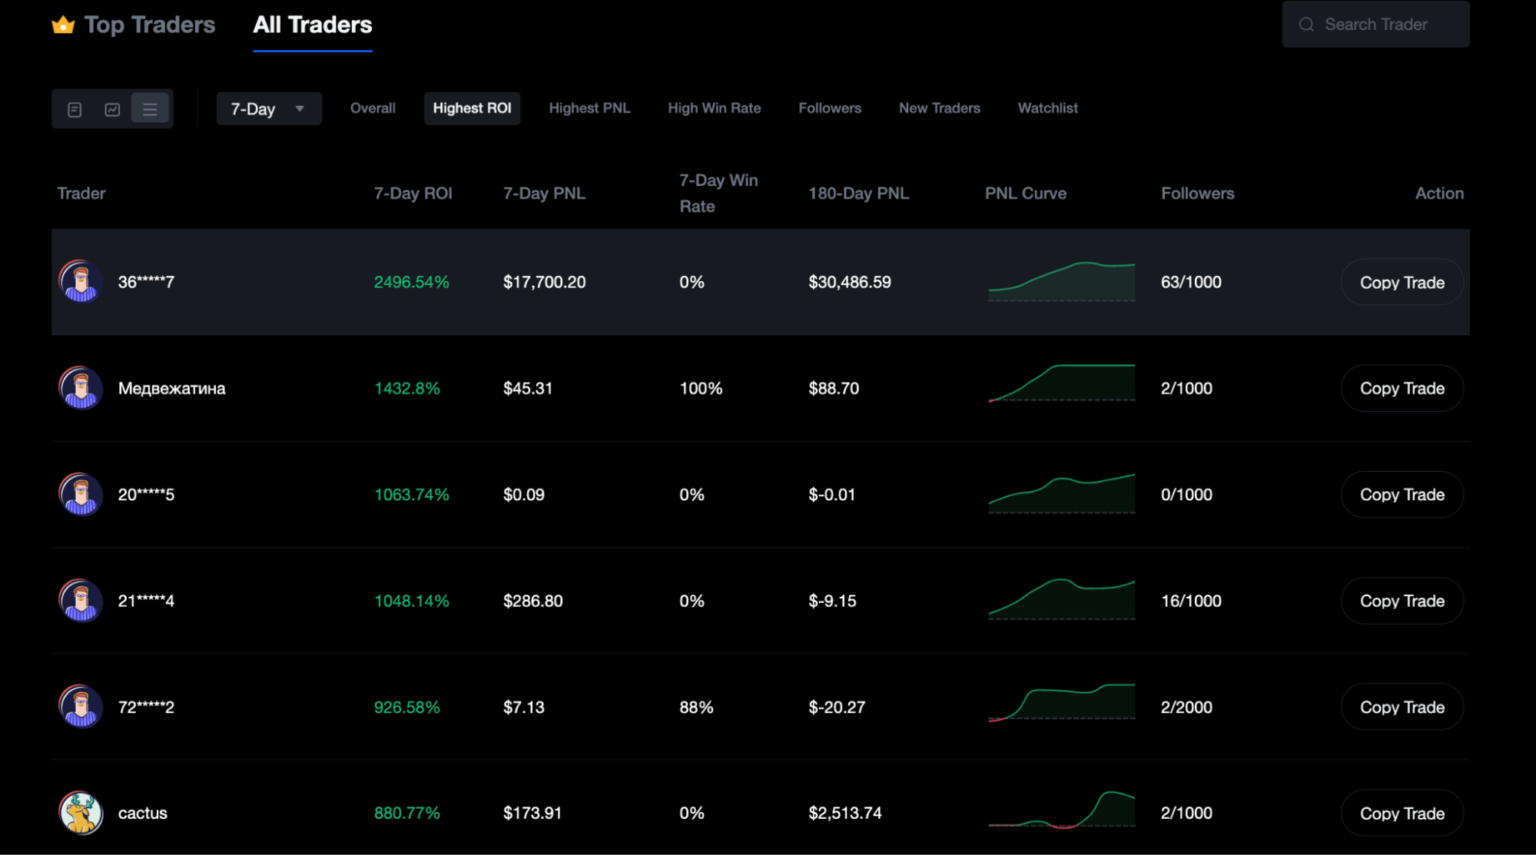Click the search magnifier icon
Image resolution: width=1536 pixels, height=855 pixels.
point(1306,24)
